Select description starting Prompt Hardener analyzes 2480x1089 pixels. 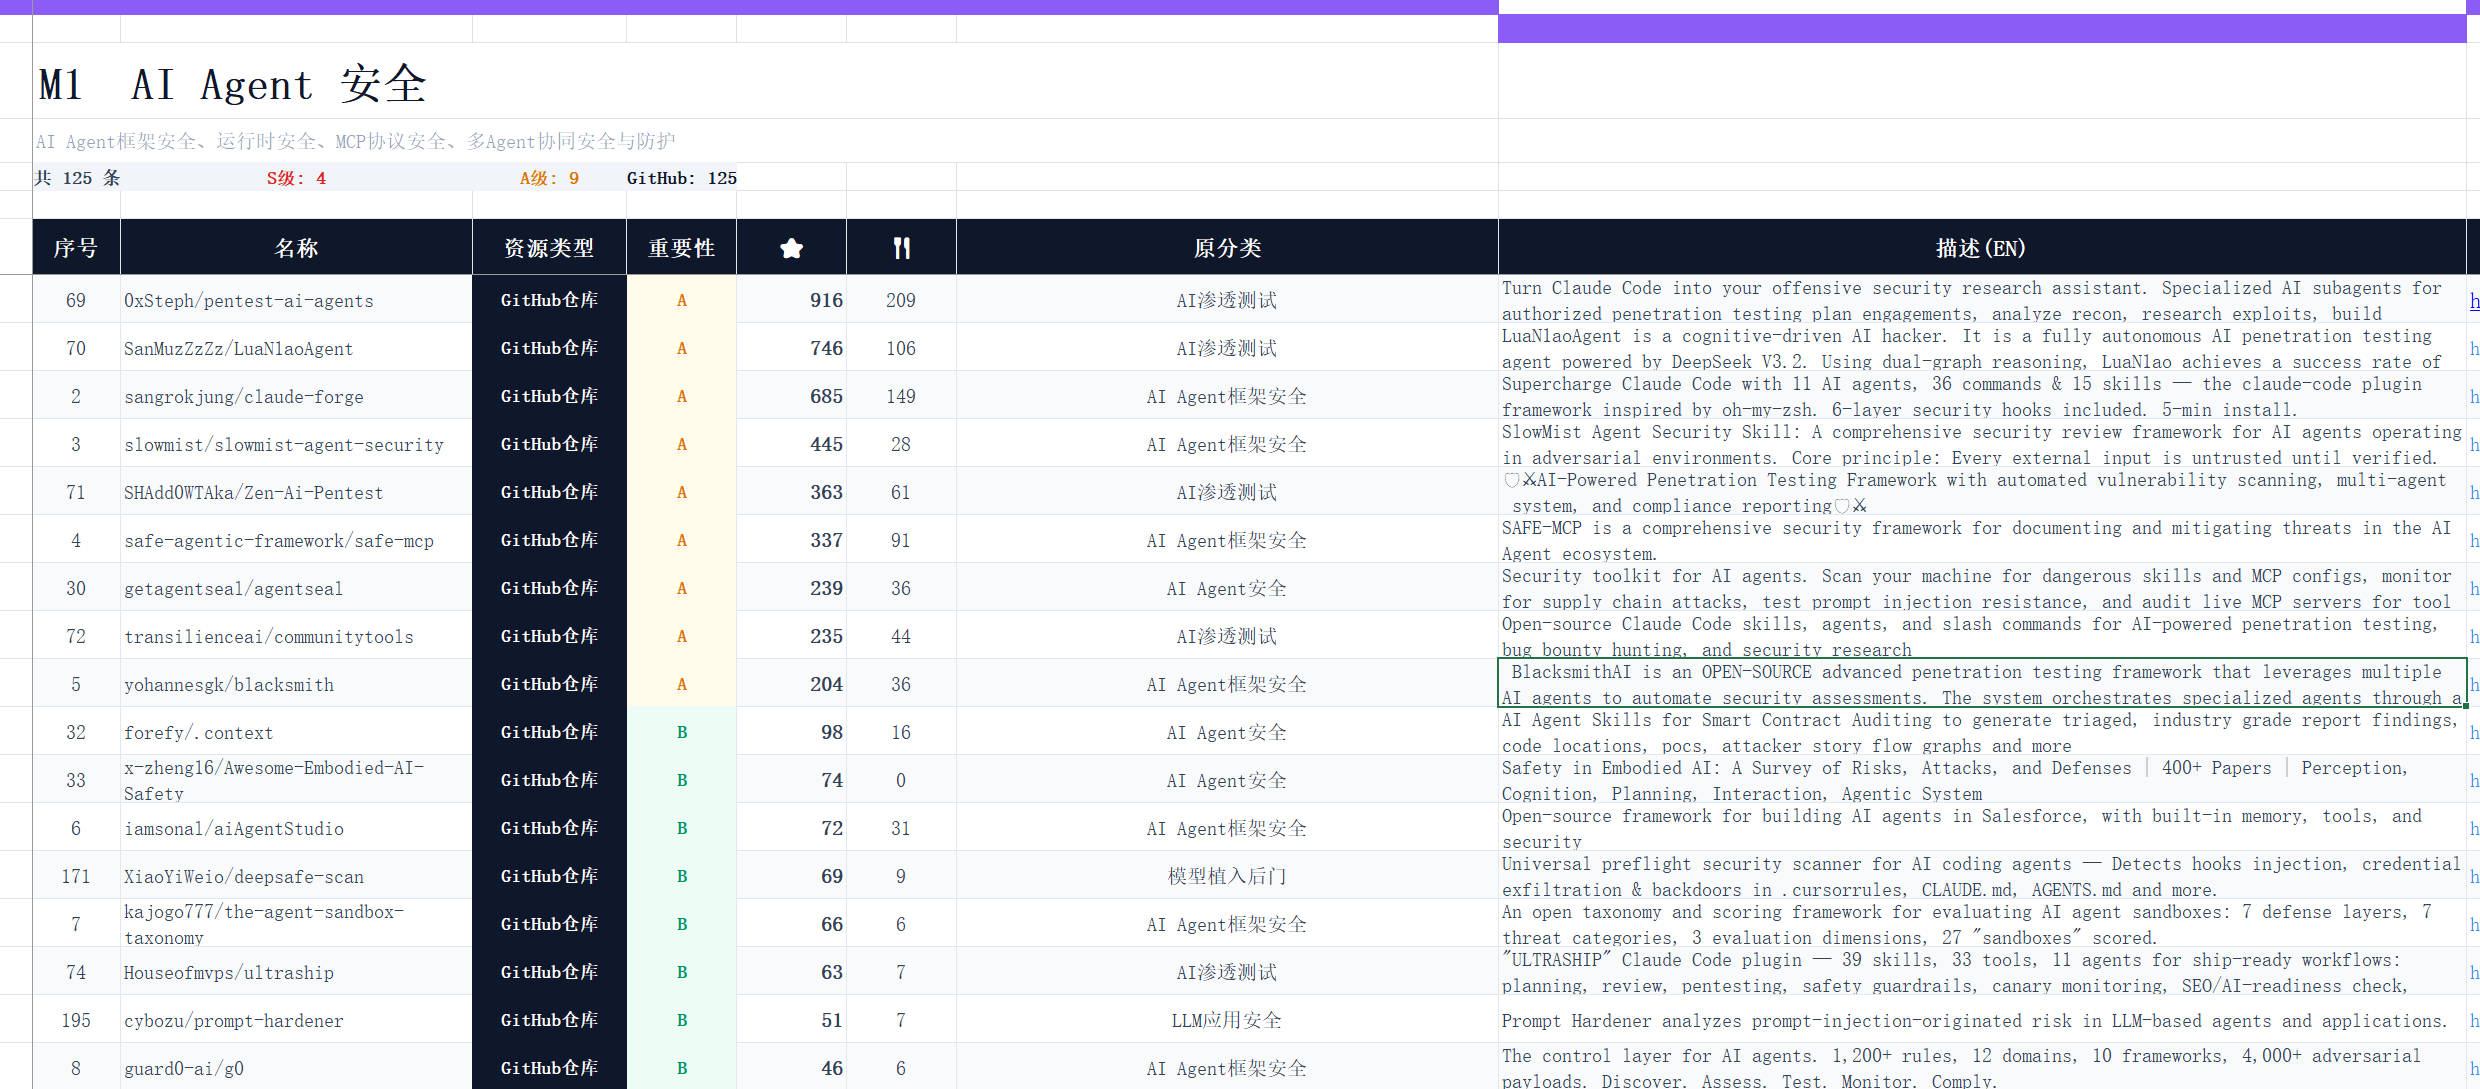pyautogui.click(x=1982, y=1020)
